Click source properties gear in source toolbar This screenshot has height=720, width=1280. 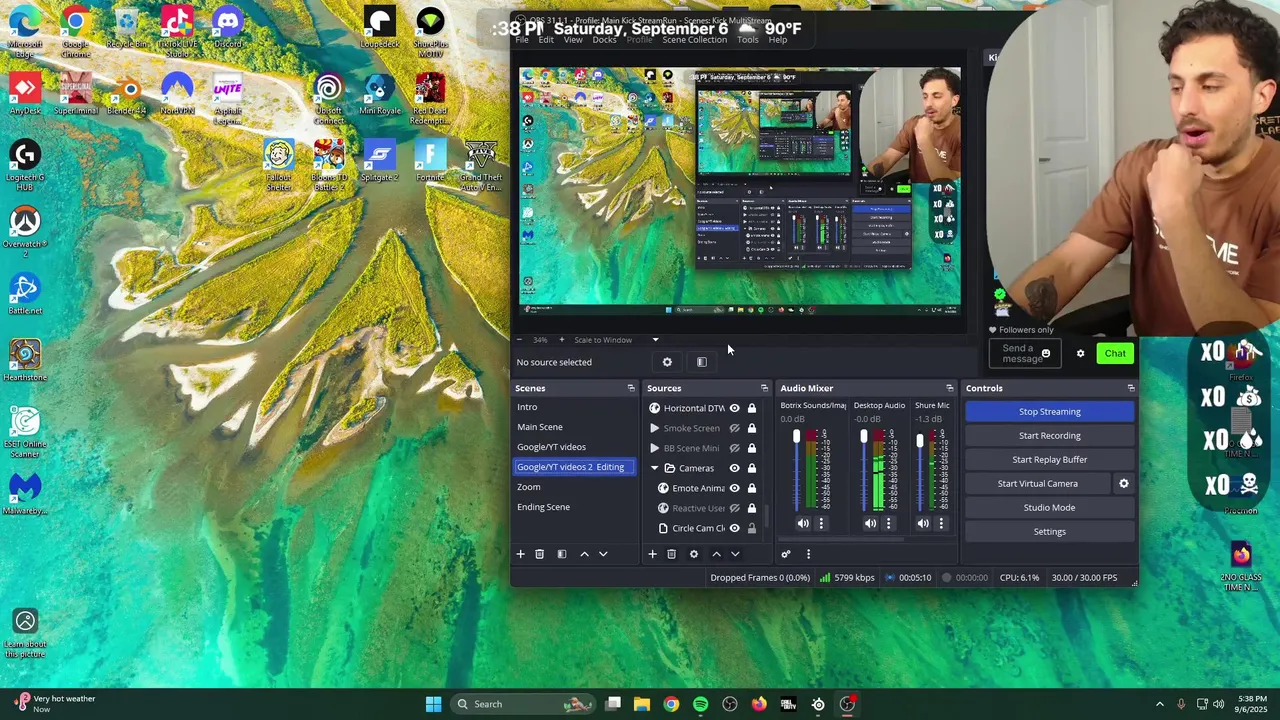(667, 362)
